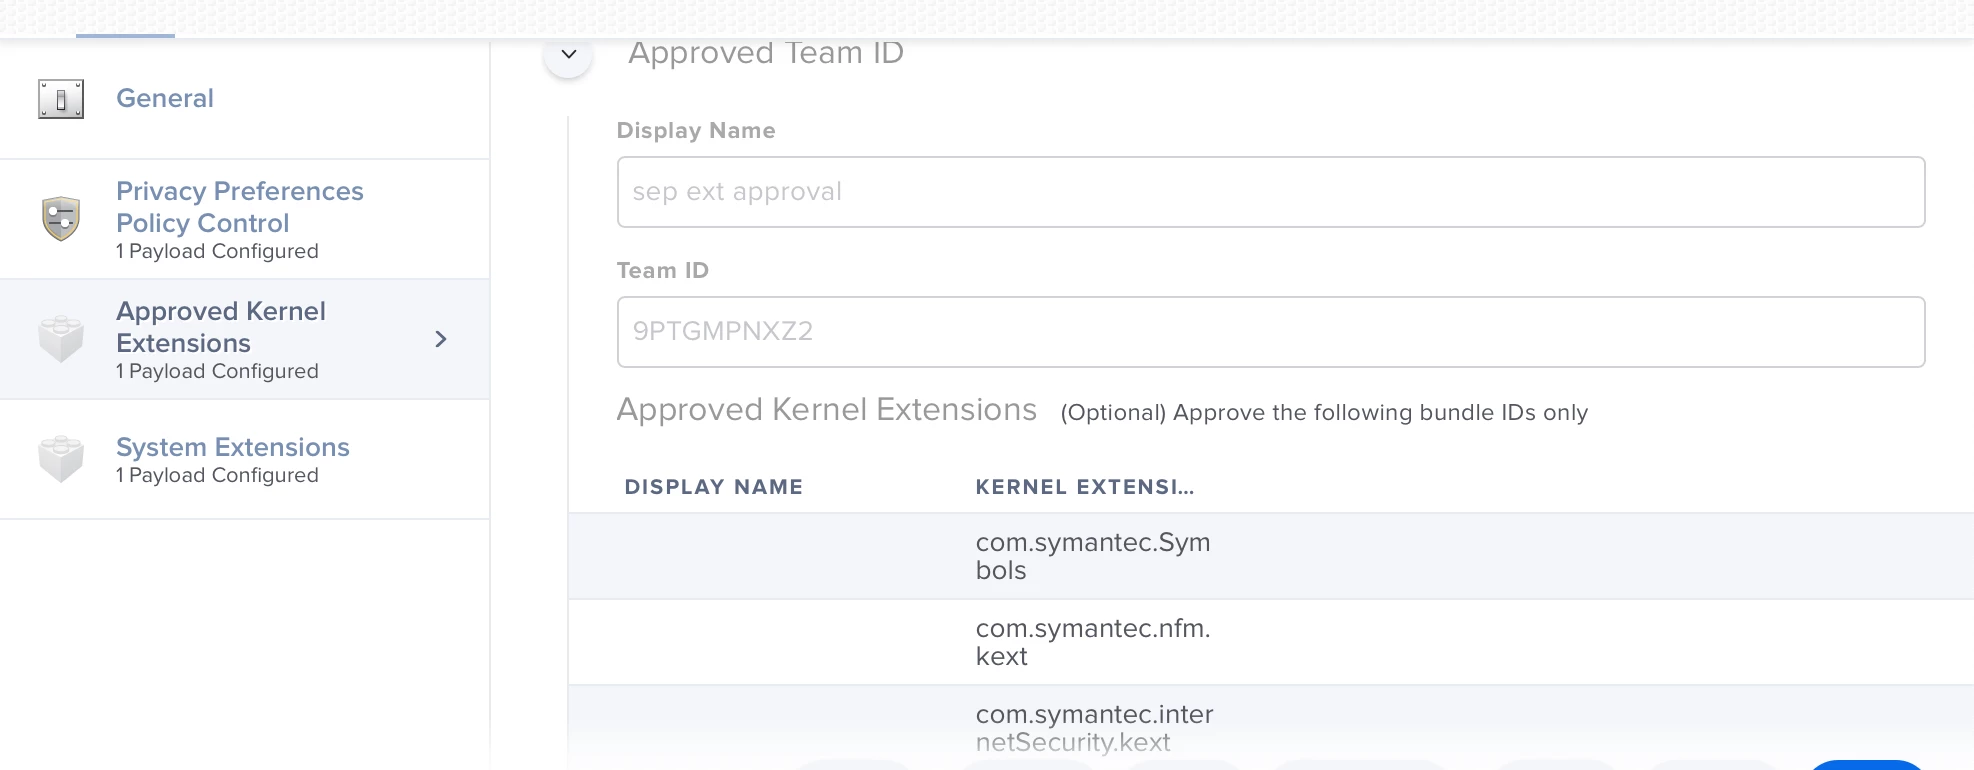Select Privacy Preferences Policy Control payload

pyautogui.click(x=239, y=207)
